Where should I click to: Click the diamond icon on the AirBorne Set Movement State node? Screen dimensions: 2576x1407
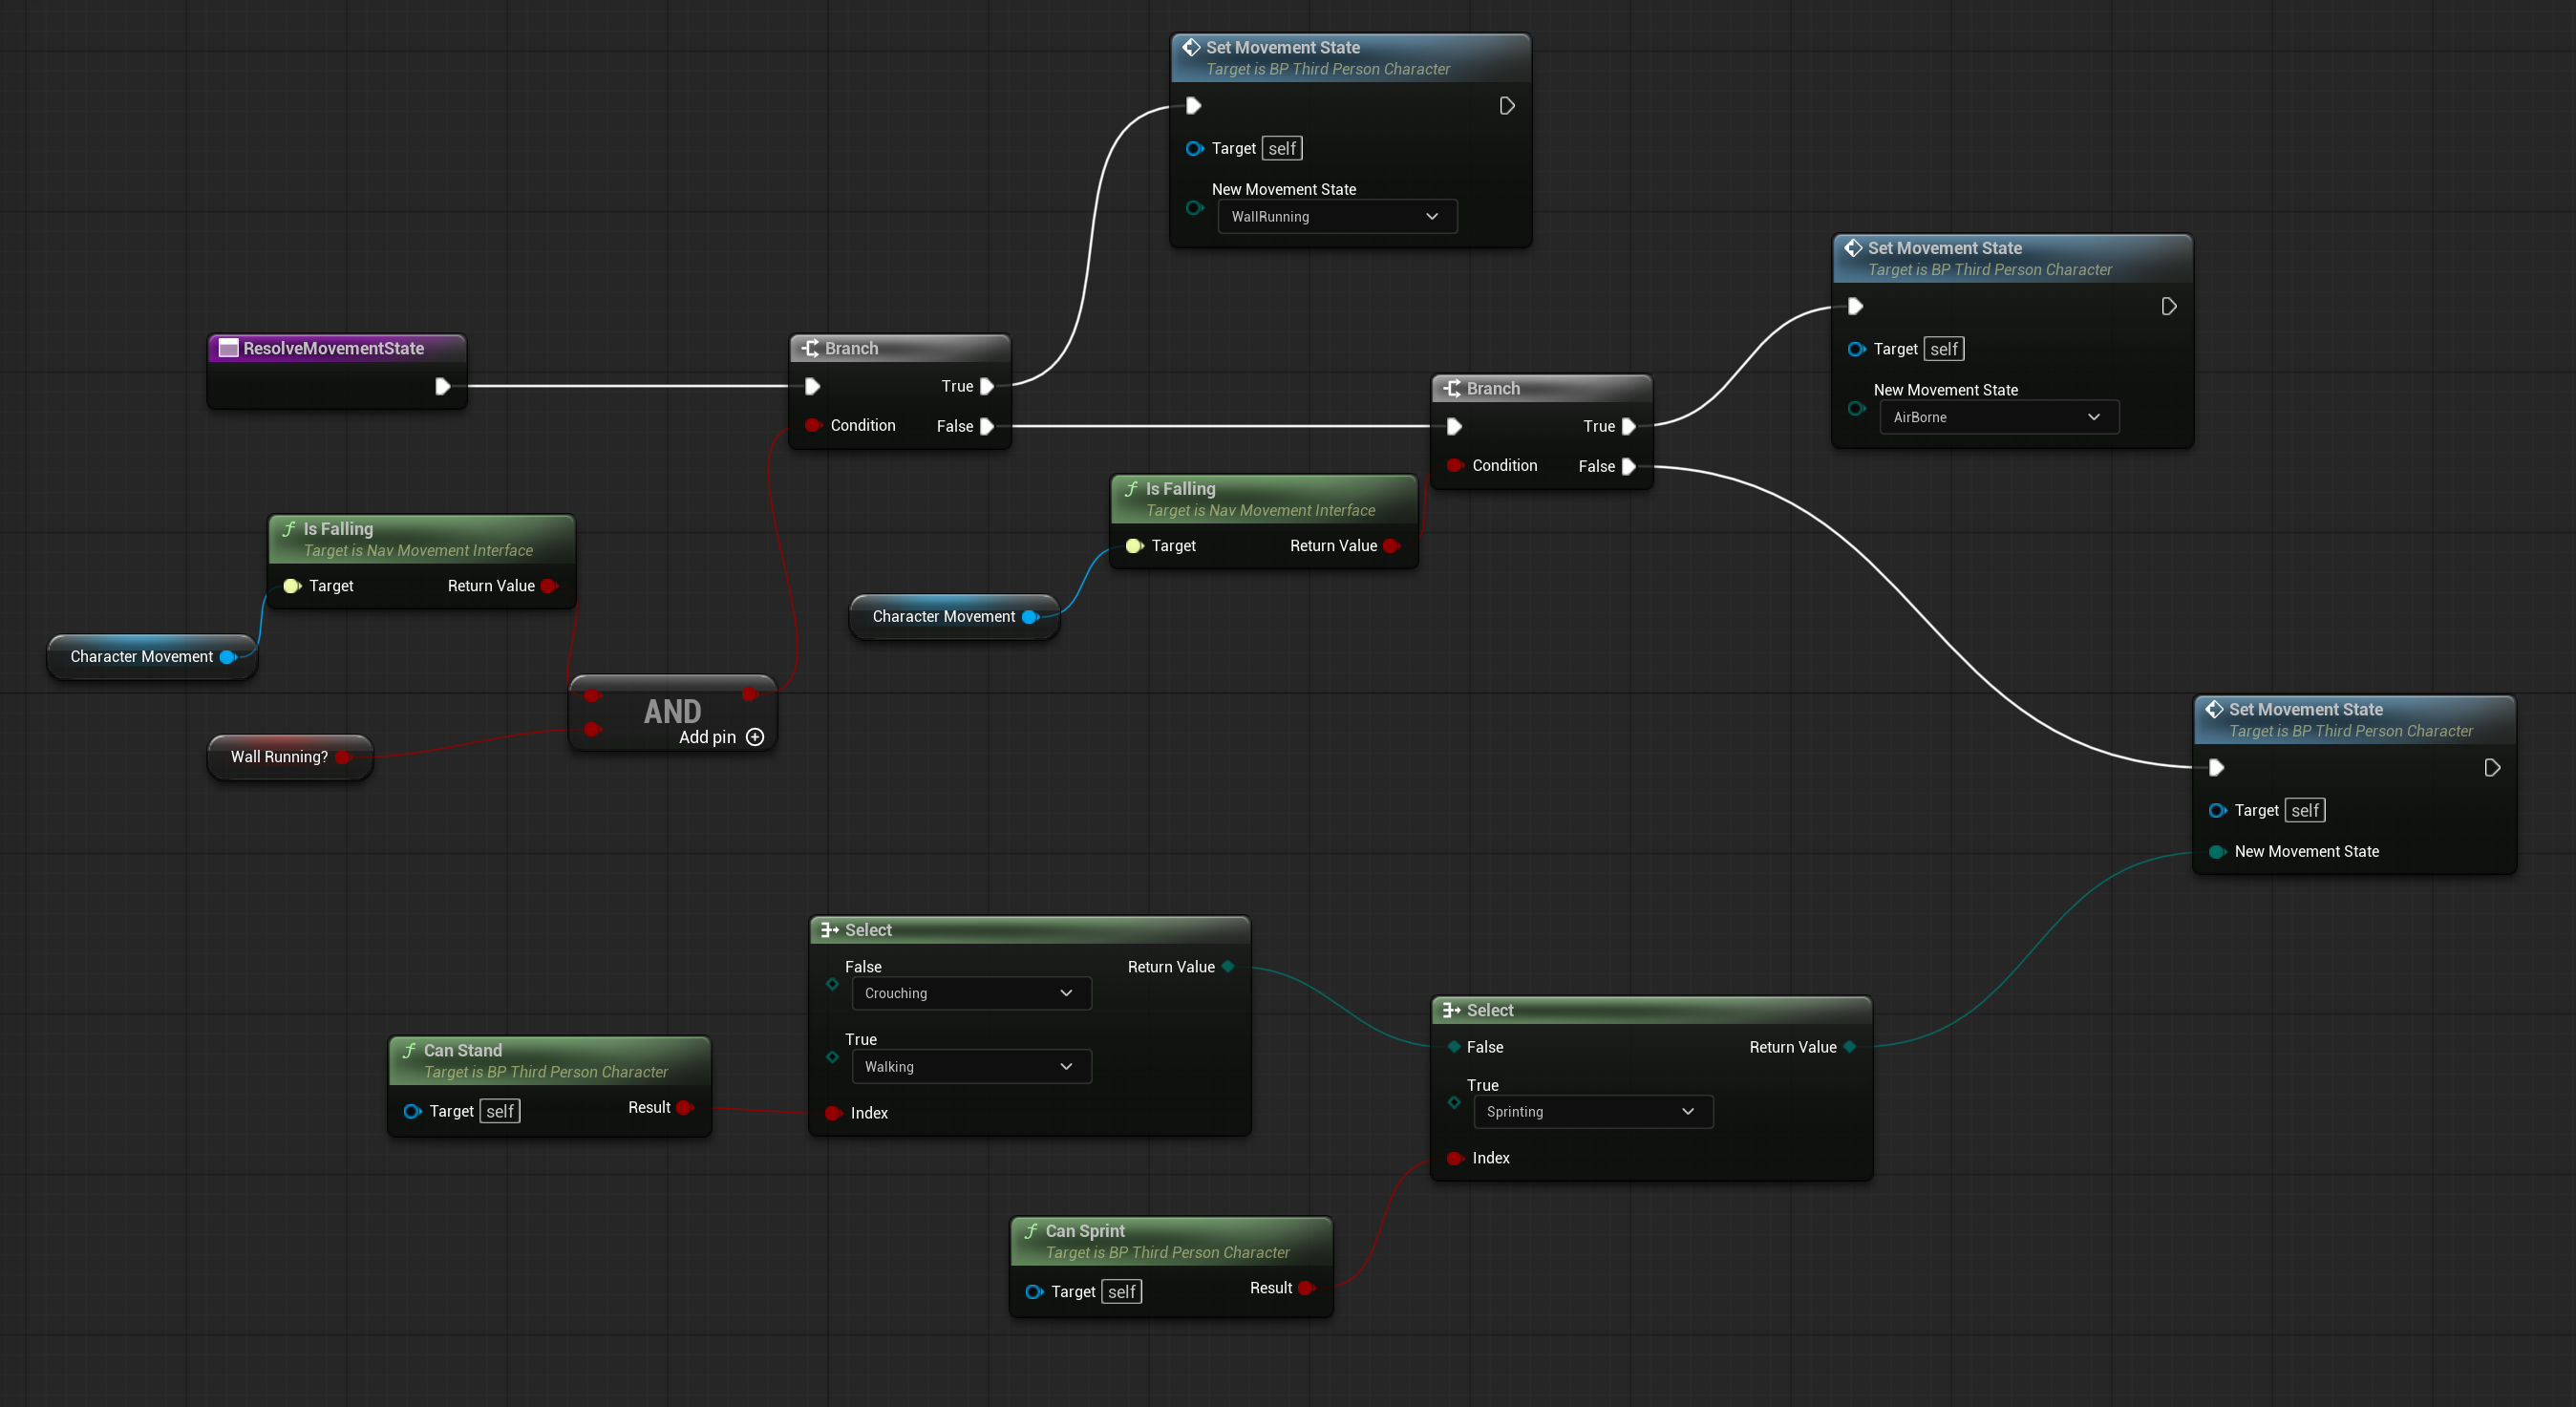tap(1853, 247)
